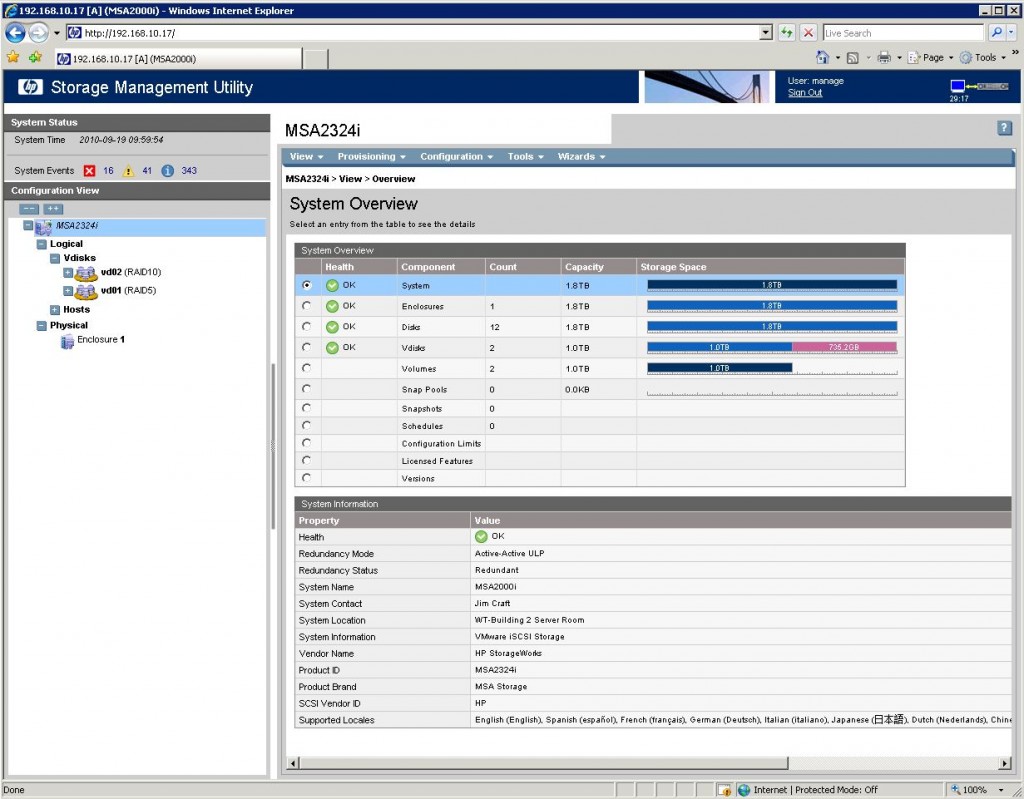Select the Versions radio button
Image resolution: width=1024 pixels, height=799 pixels.
click(306, 478)
